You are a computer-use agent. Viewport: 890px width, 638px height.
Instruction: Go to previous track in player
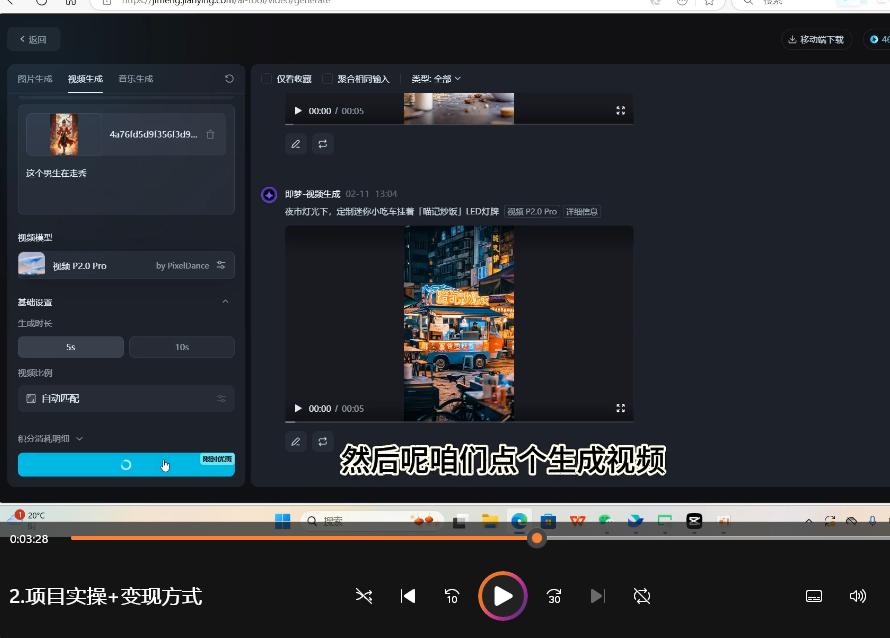tap(408, 596)
